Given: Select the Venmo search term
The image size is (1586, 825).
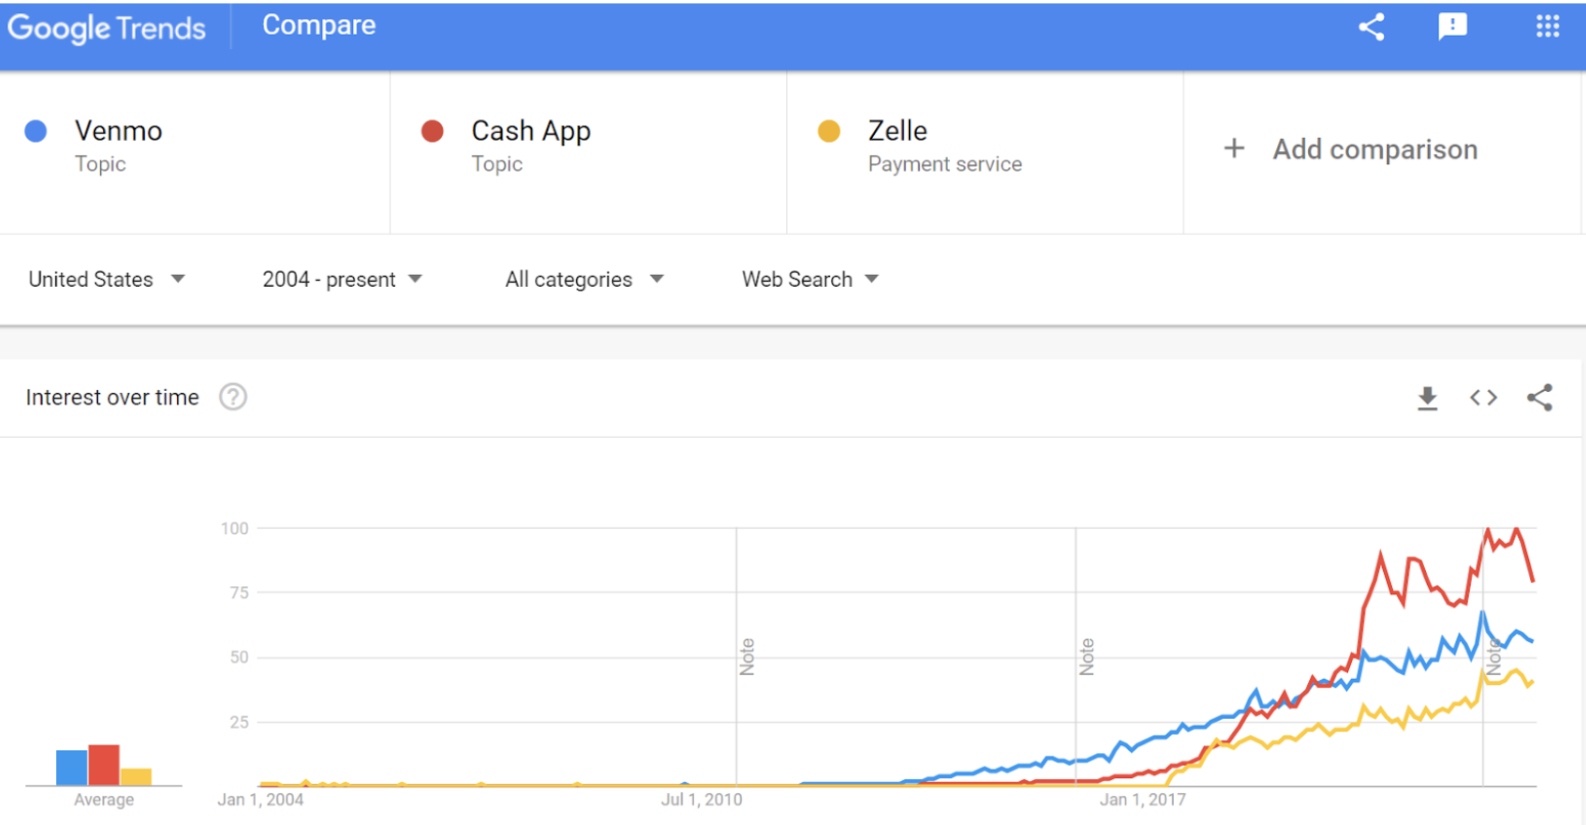Looking at the screenshot, I should click(118, 131).
